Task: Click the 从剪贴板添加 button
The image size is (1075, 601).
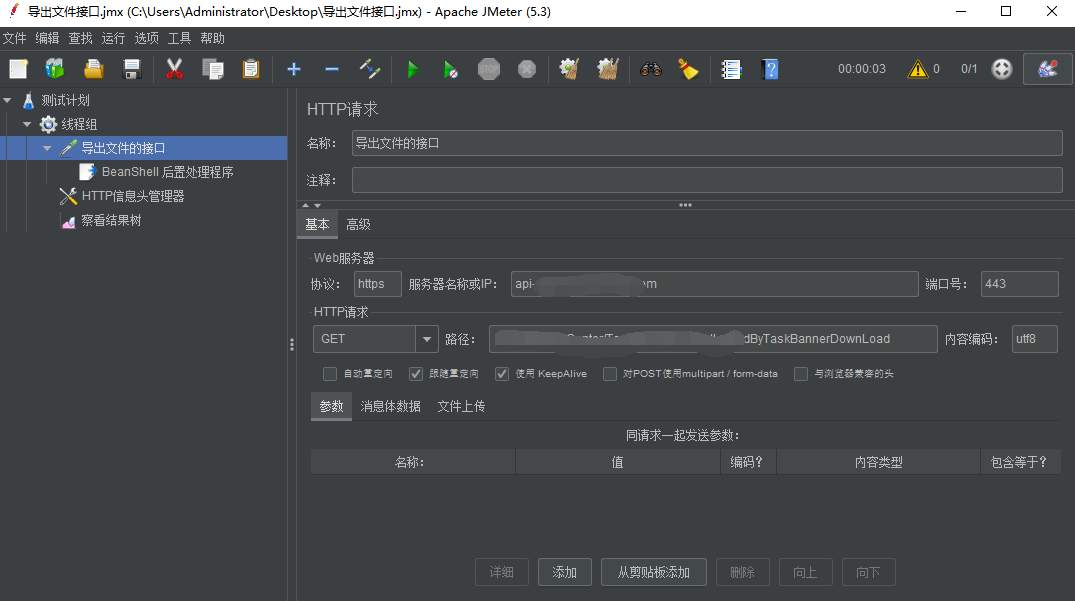Action: (x=653, y=572)
